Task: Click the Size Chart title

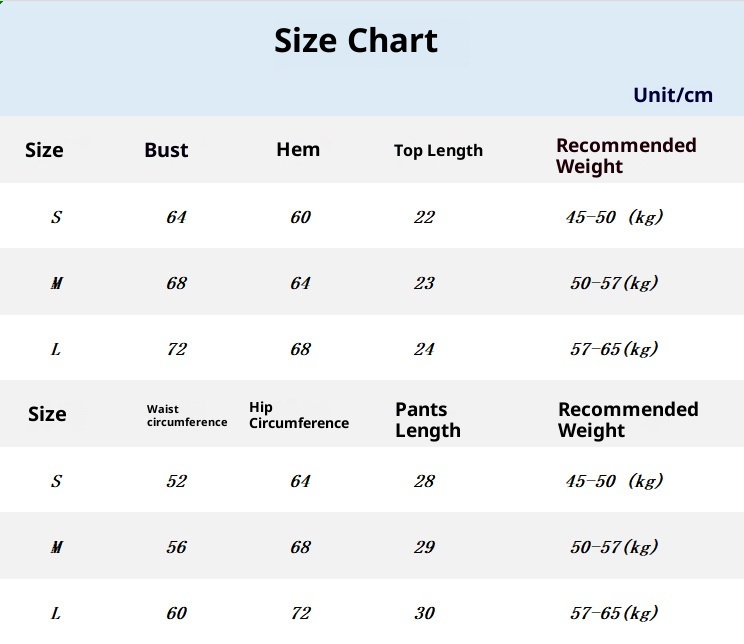Action: tap(356, 41)
